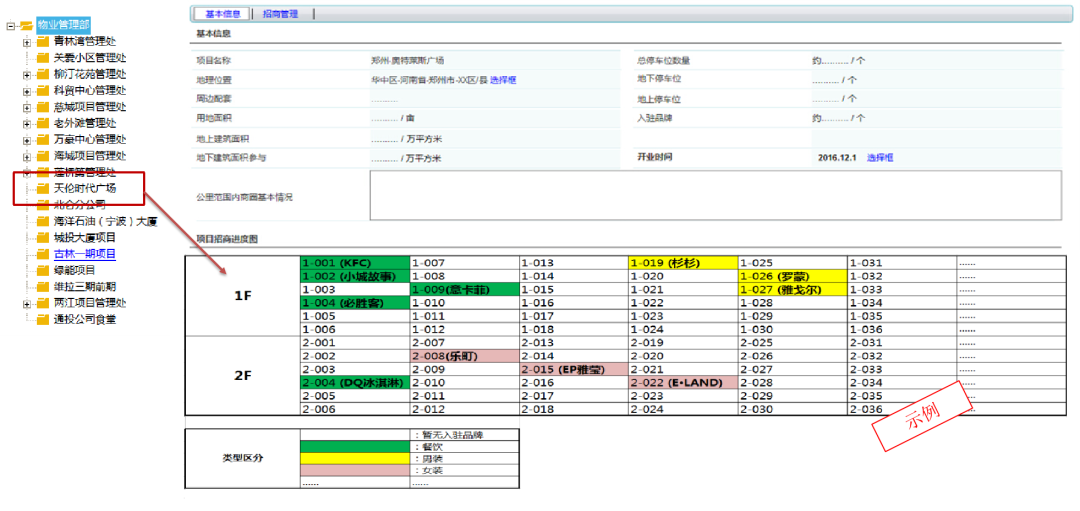Click 选择框 link next to 开业时间
The width and height of the screenshot is (1080, 511).
click(880, 158)
